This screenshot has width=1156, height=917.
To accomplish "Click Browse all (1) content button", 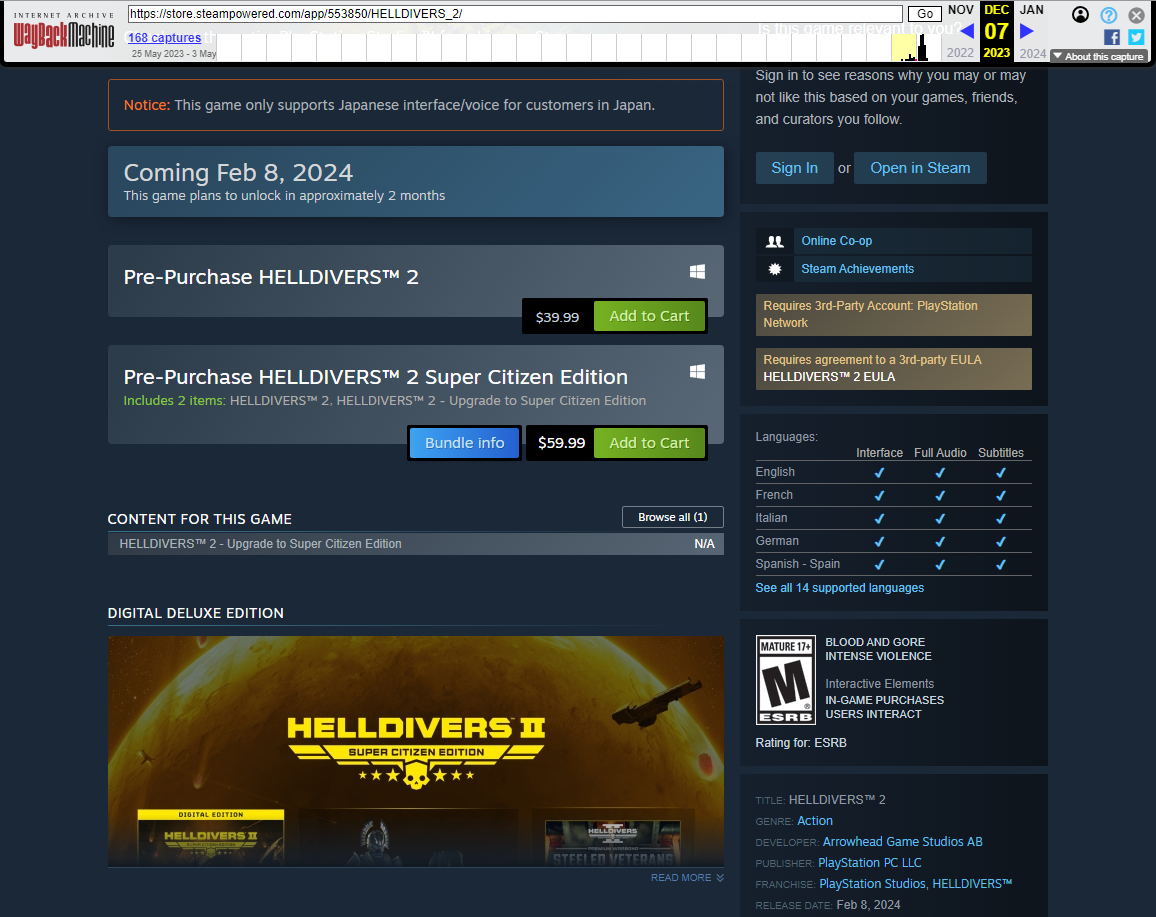I will coord(672,517).
